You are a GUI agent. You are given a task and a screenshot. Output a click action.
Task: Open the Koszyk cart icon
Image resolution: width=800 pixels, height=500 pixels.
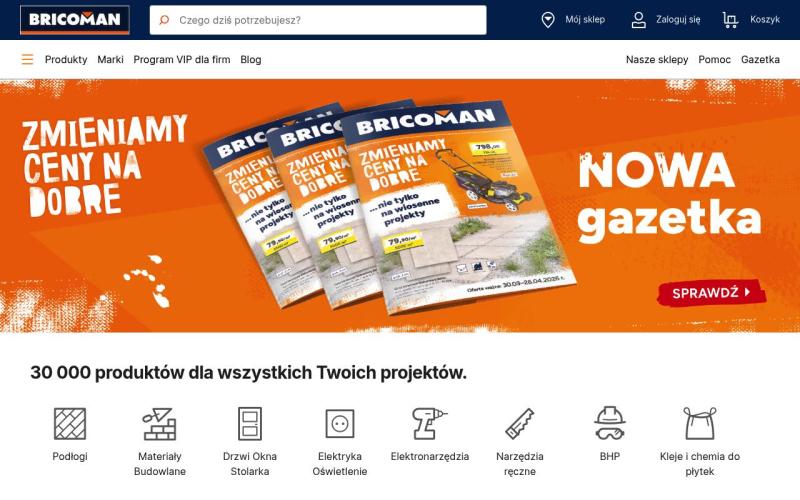tap(730, 20)
